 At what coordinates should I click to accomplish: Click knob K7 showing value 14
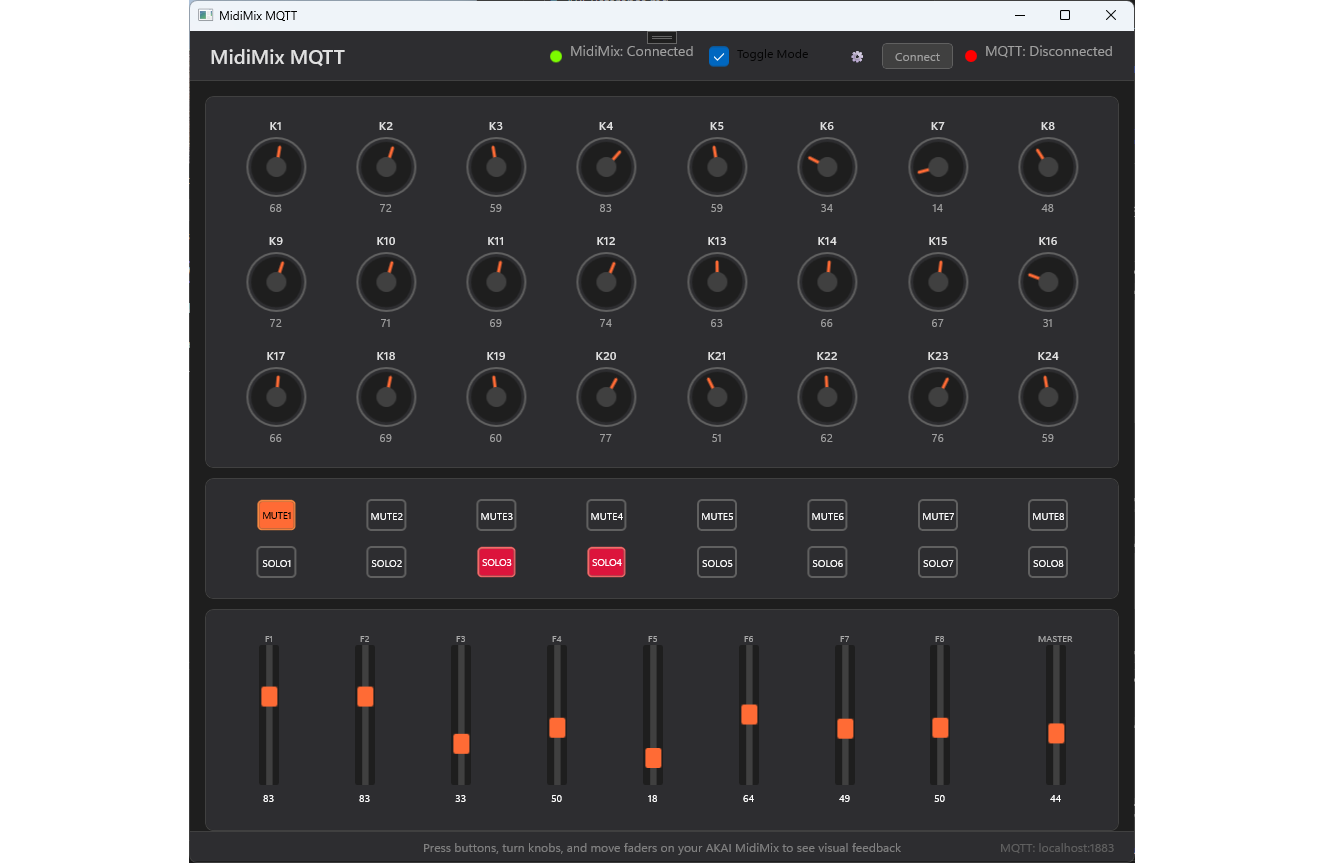coord(938,167)
